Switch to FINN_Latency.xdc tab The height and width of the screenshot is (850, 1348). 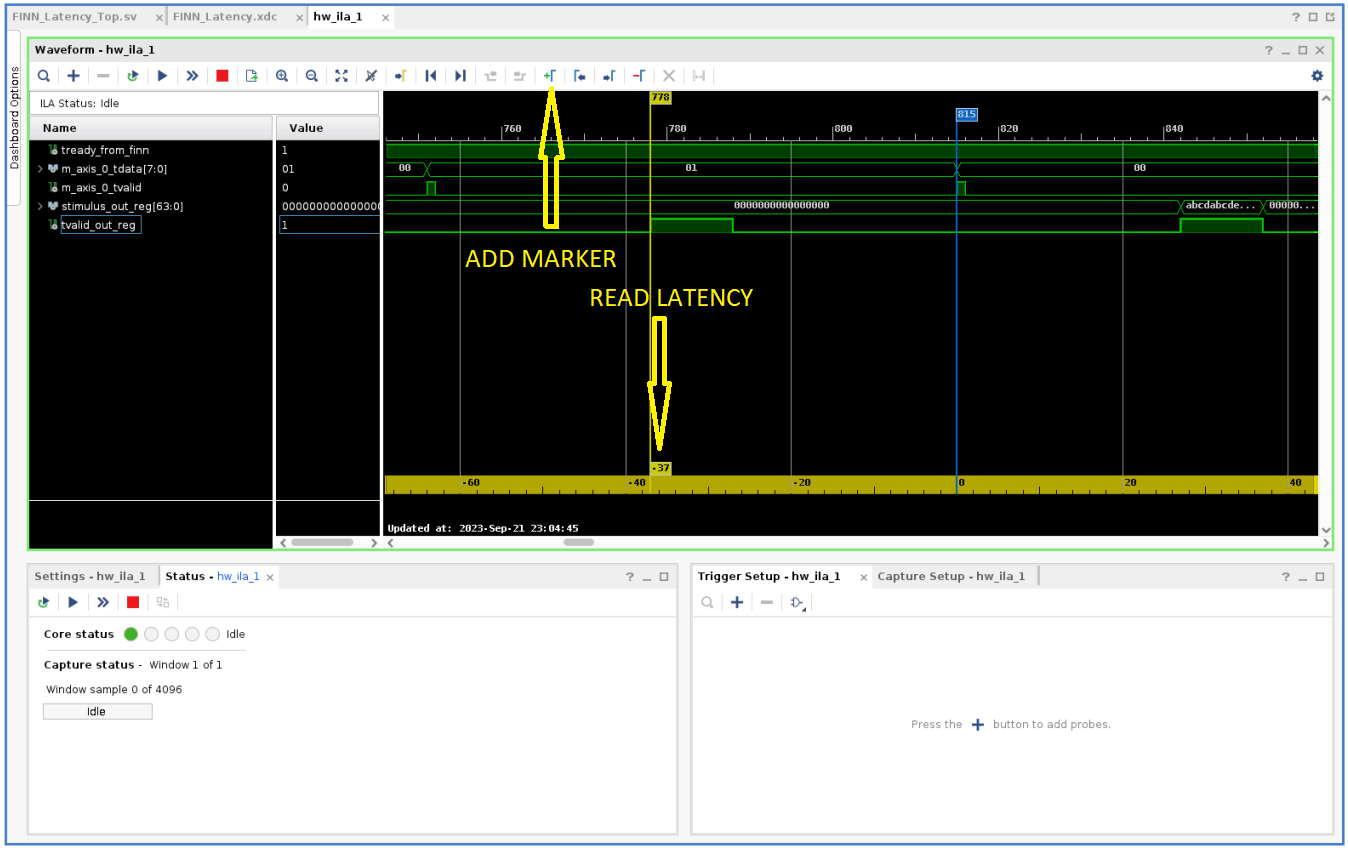[225, 17]
